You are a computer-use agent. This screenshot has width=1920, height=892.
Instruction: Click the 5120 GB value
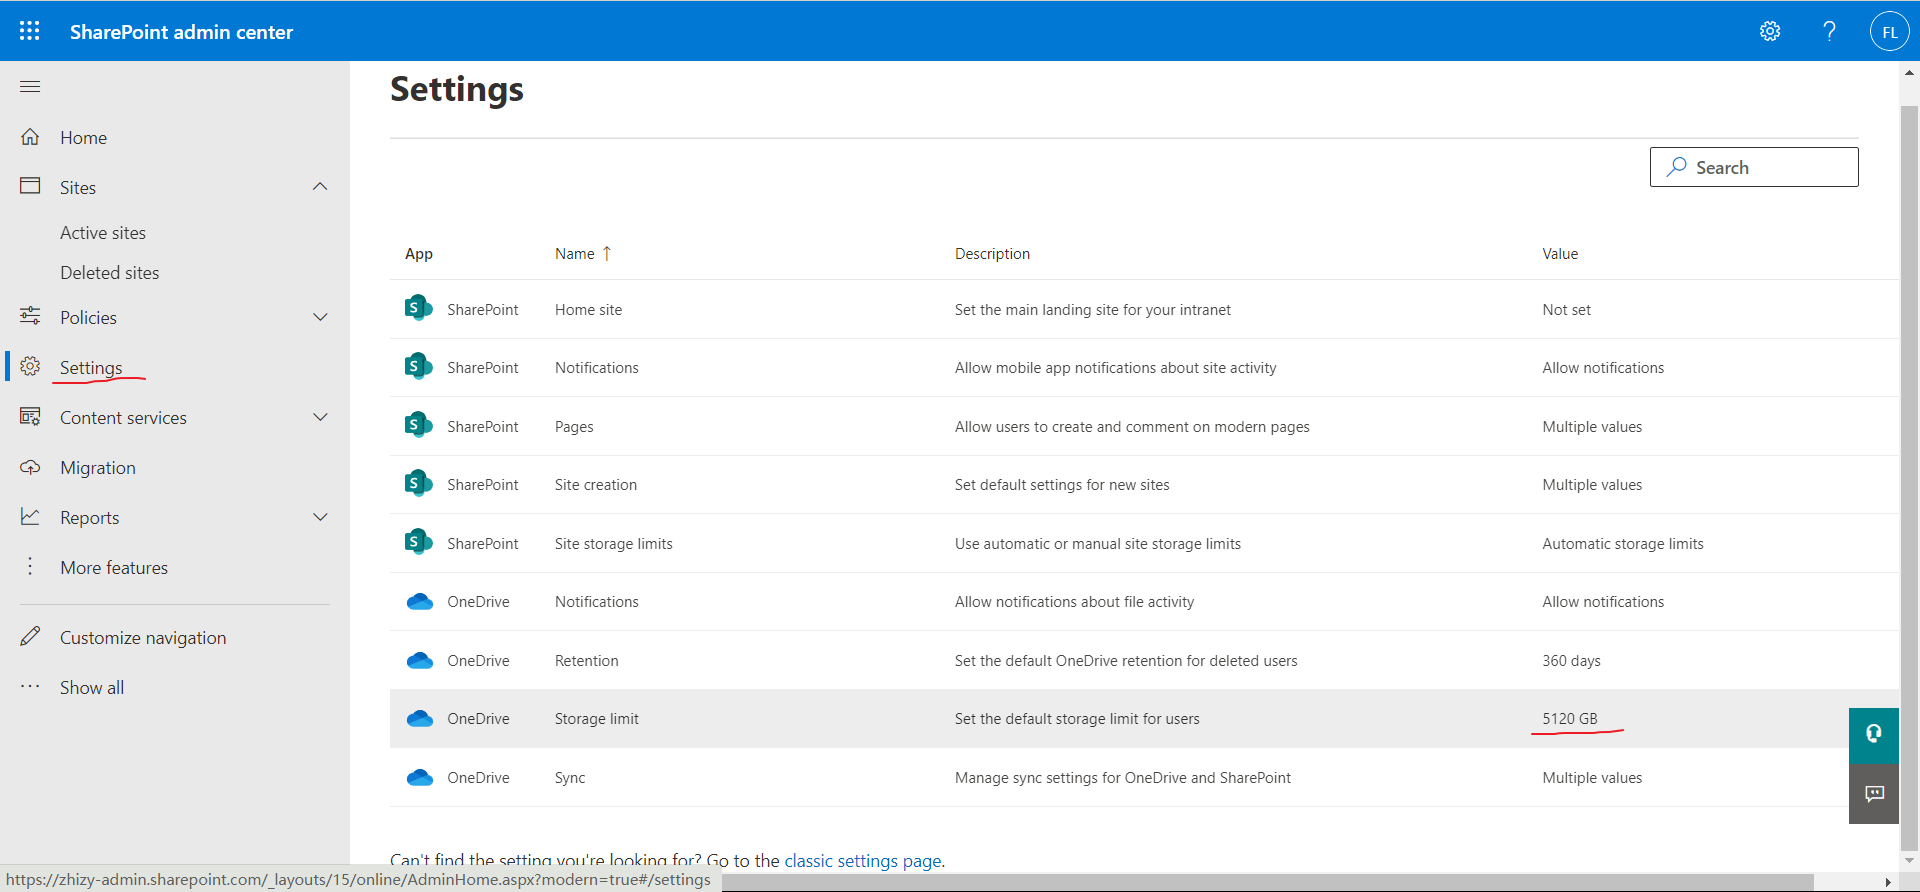click(x=1570, y=719)
